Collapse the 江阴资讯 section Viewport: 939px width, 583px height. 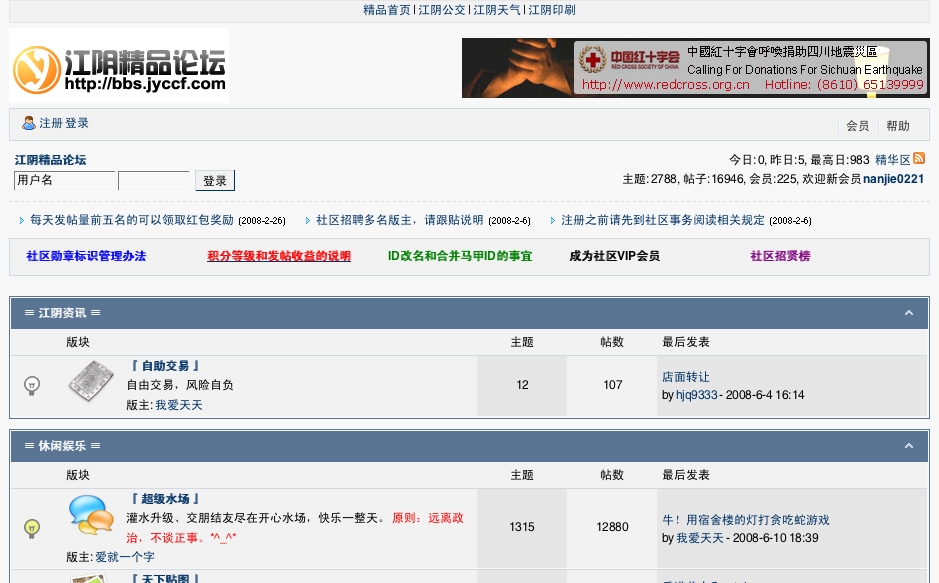point(908,313)
